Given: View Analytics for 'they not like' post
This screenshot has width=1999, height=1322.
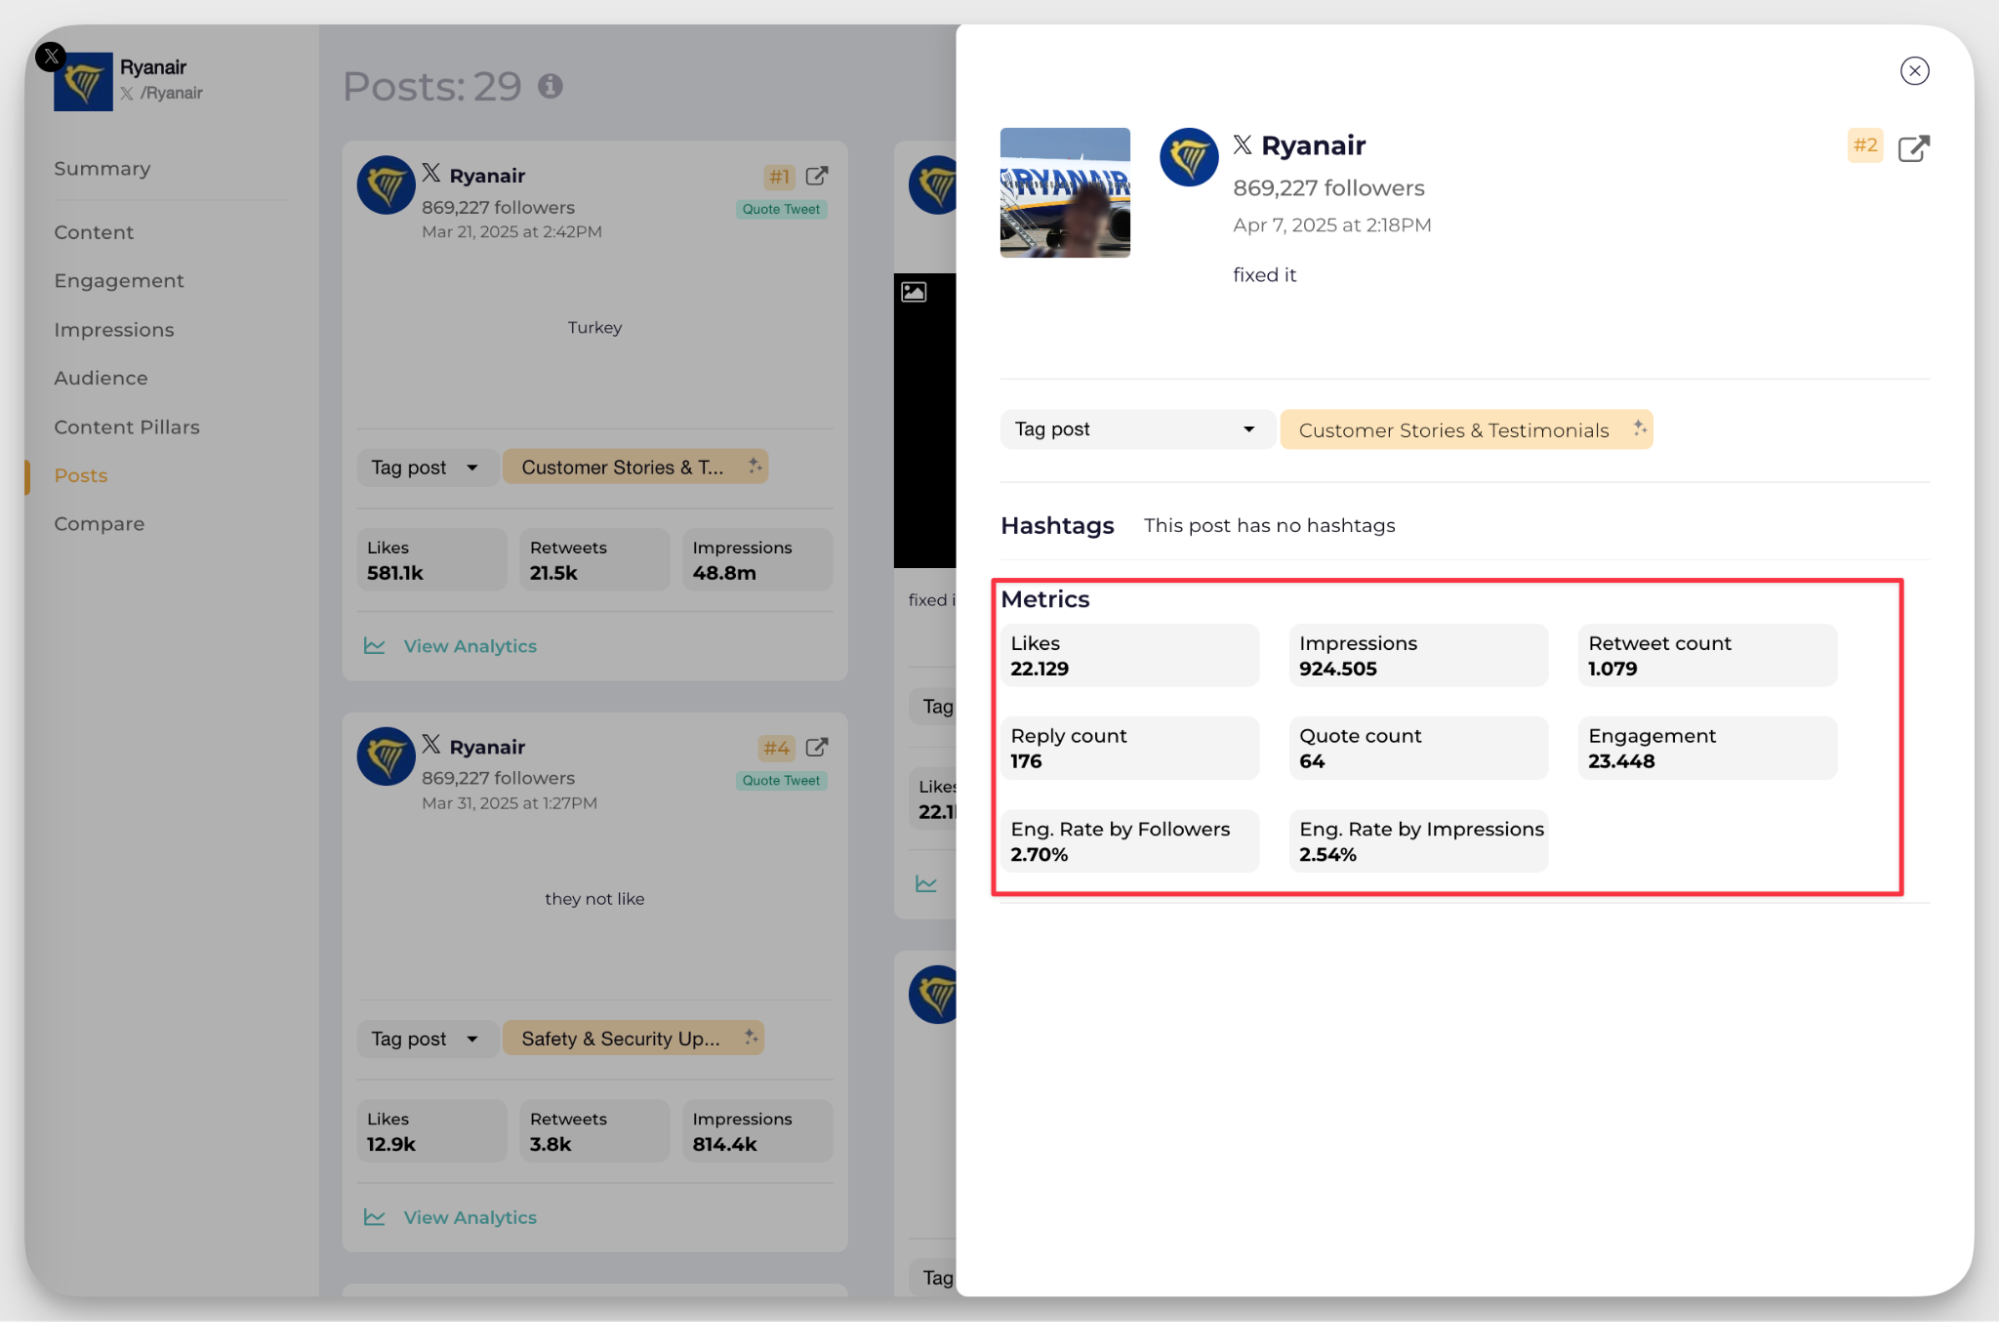Looking at the screenshot, I should [x=470, y=1217].
